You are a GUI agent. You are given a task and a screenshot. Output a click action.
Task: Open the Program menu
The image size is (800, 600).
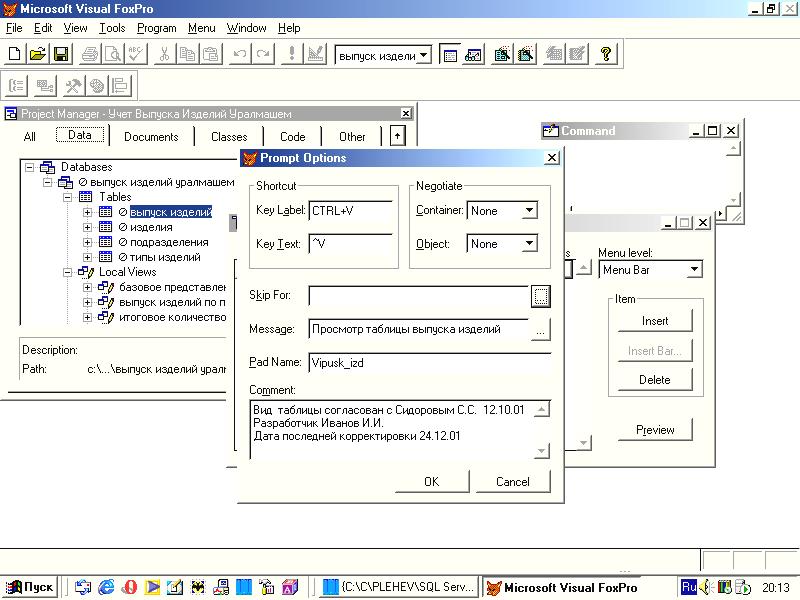pos(157,28)
